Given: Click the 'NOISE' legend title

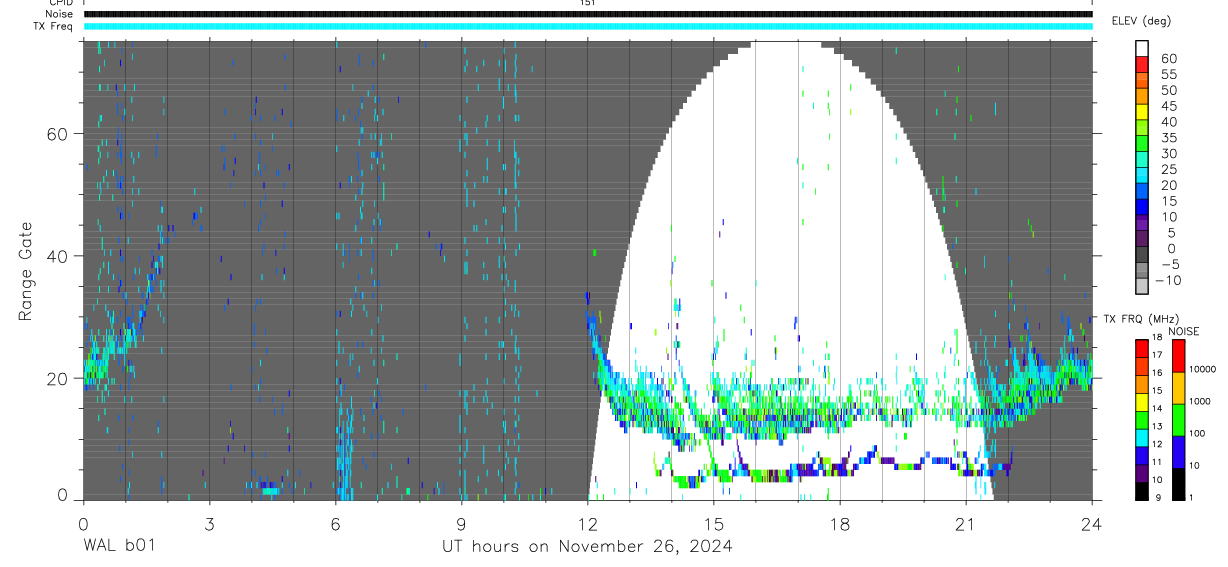Looking at the screenshot, I should (x=1184, y=332).
